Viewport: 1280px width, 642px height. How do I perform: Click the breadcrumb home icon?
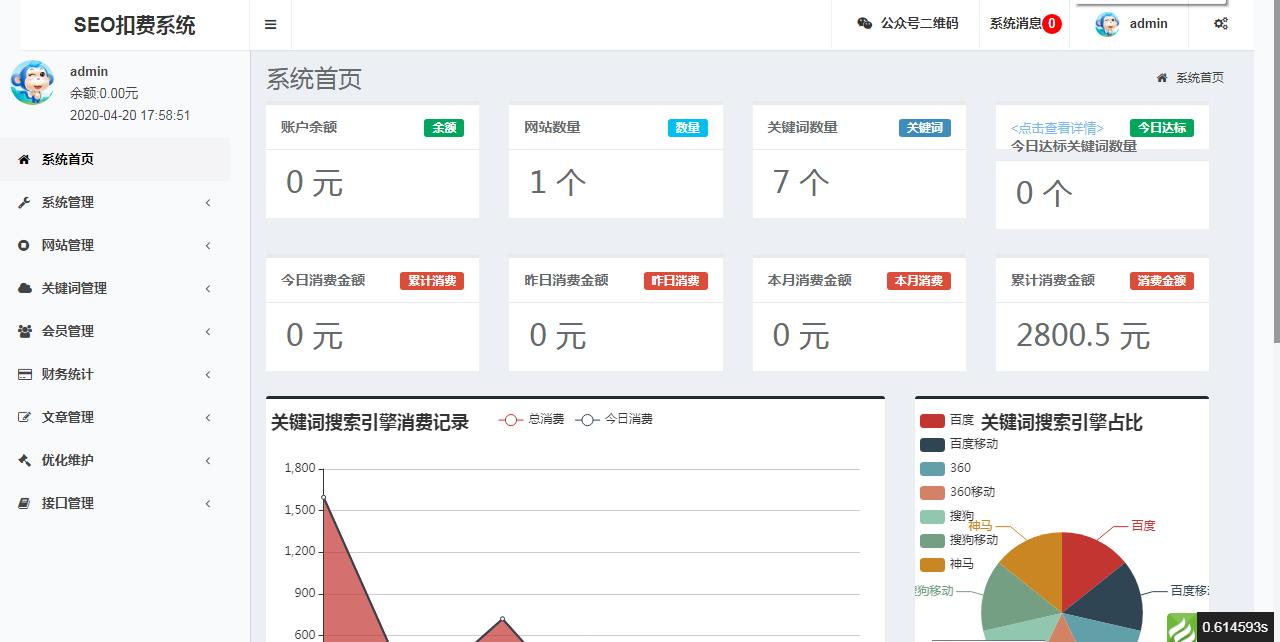point(1161,78)
